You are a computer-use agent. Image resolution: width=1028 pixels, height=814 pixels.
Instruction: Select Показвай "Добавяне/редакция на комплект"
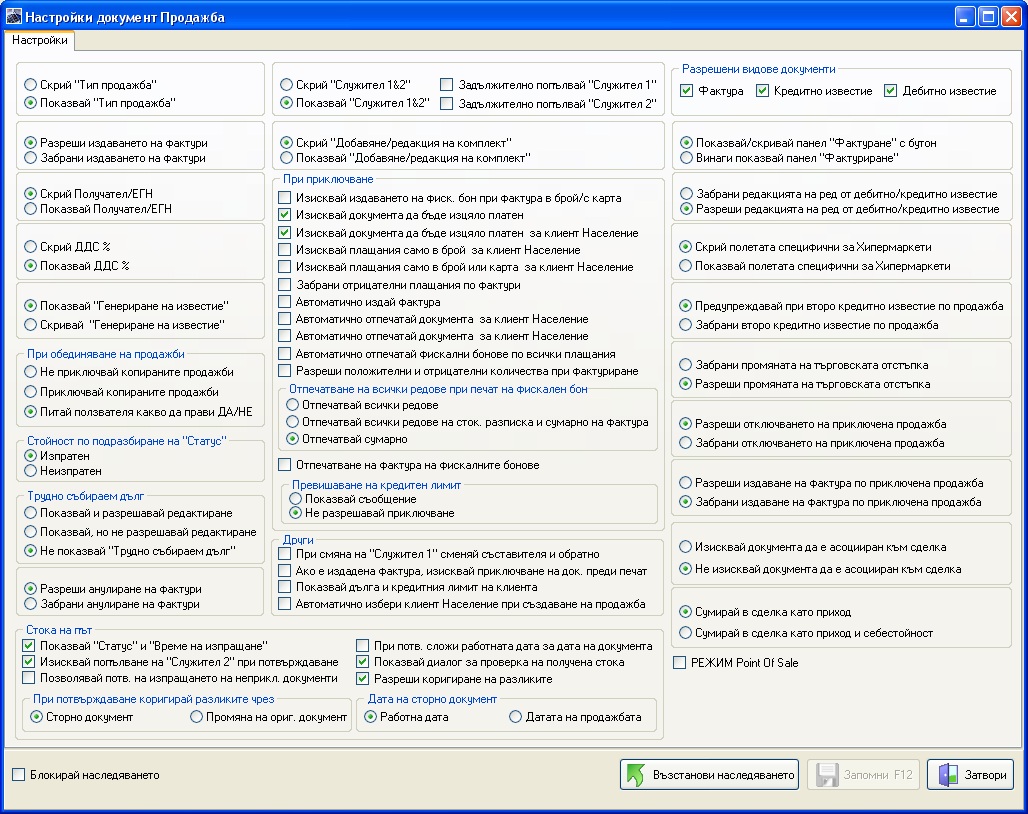pos(287,158)
